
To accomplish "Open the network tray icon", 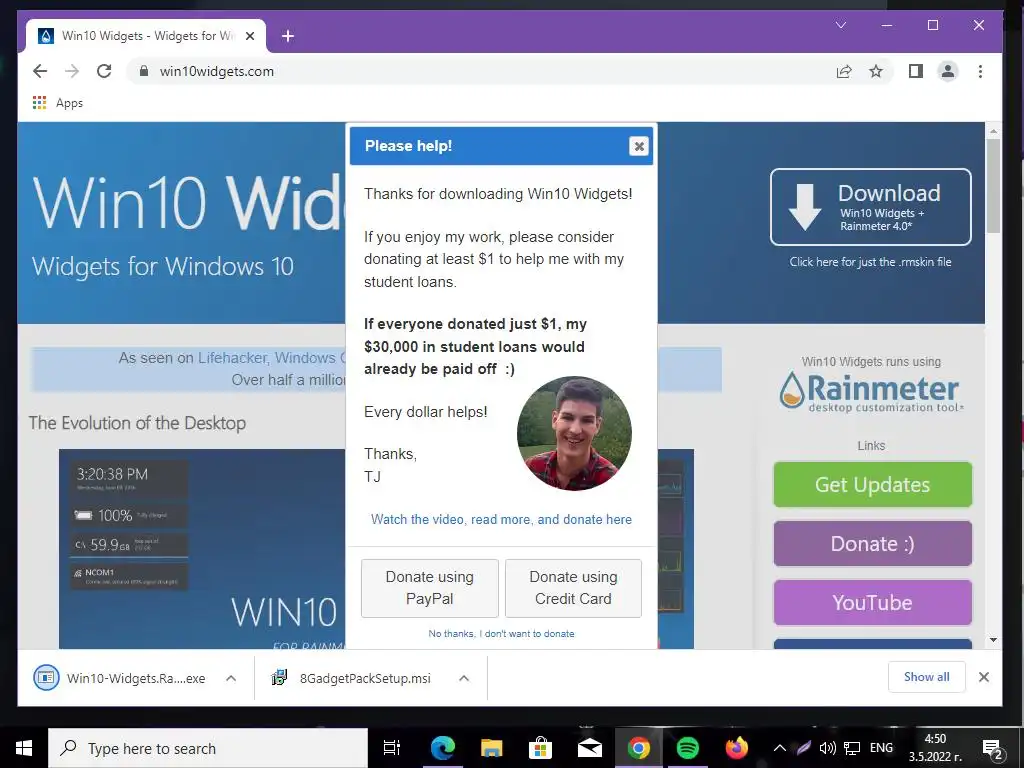I will 852,748.
